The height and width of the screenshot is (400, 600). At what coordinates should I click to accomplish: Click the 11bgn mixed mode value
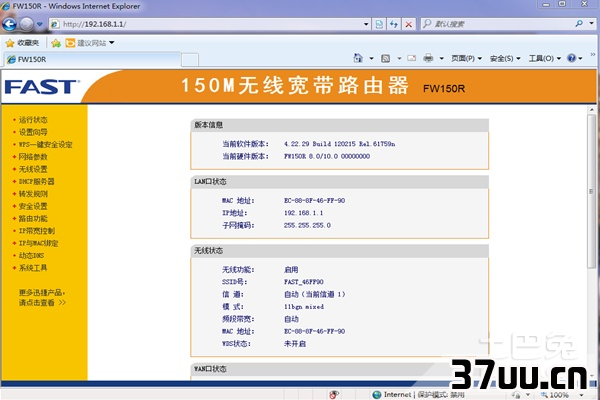coord(304,307)
